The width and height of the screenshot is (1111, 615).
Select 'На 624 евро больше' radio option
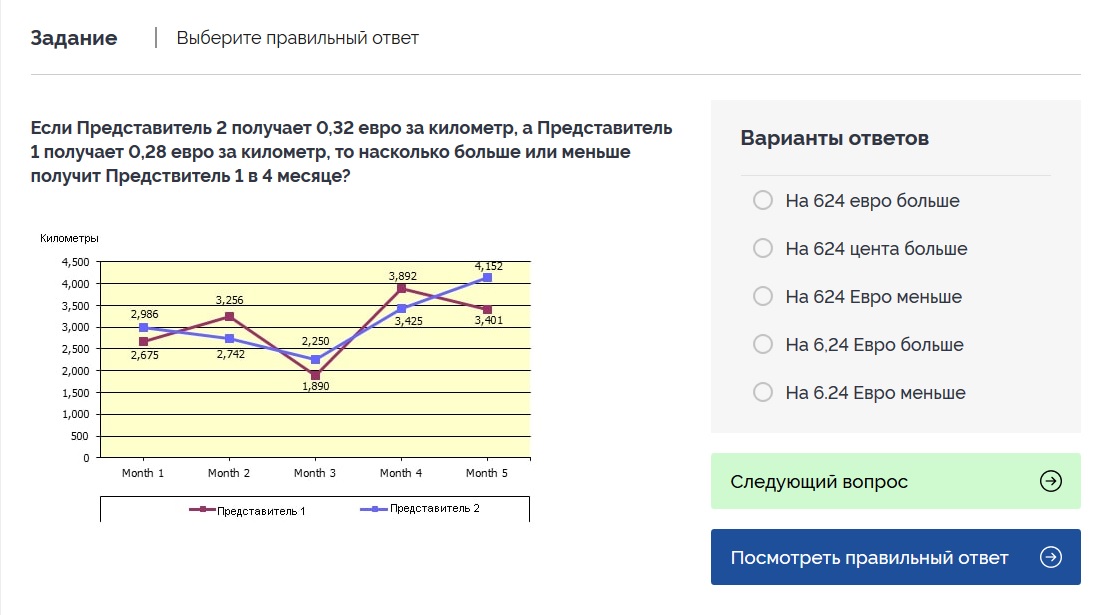763,201
